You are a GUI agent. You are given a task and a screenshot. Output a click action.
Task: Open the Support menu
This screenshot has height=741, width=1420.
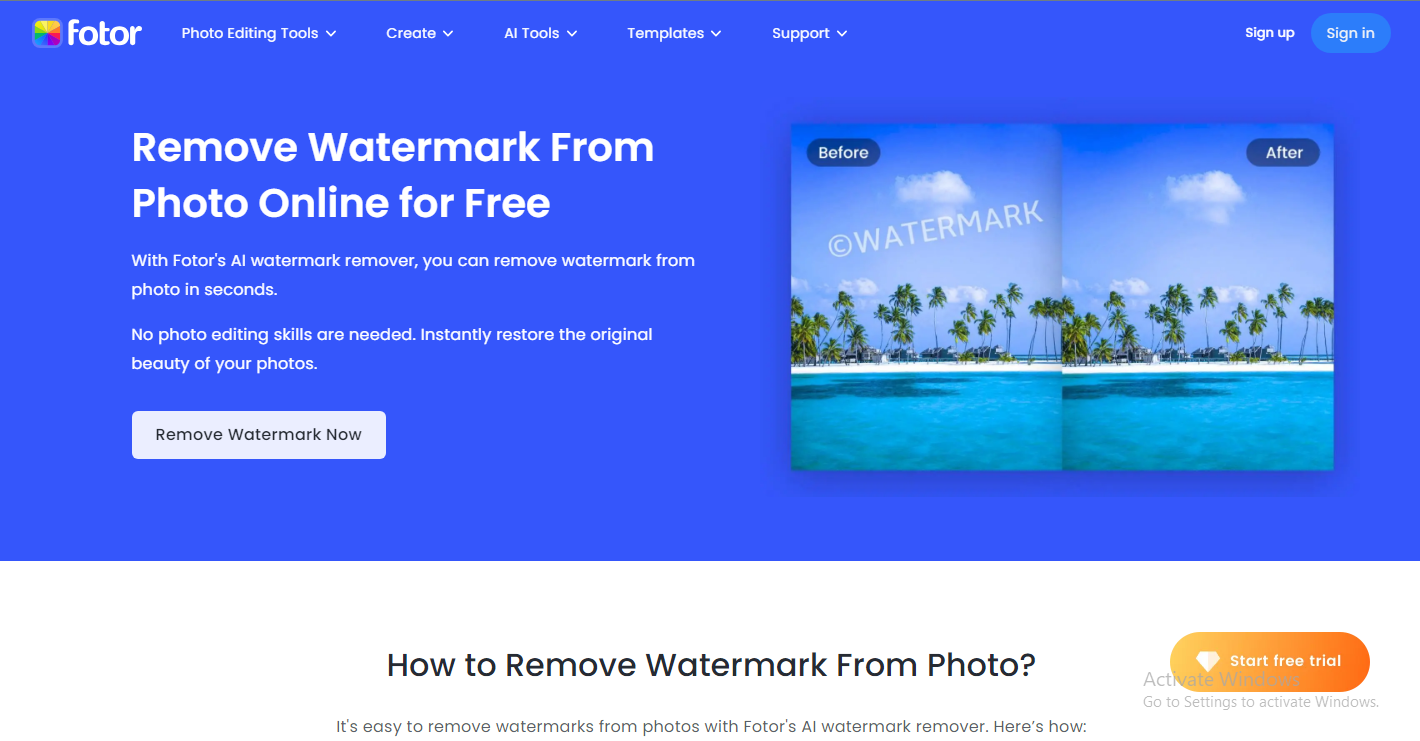(810, 33)
